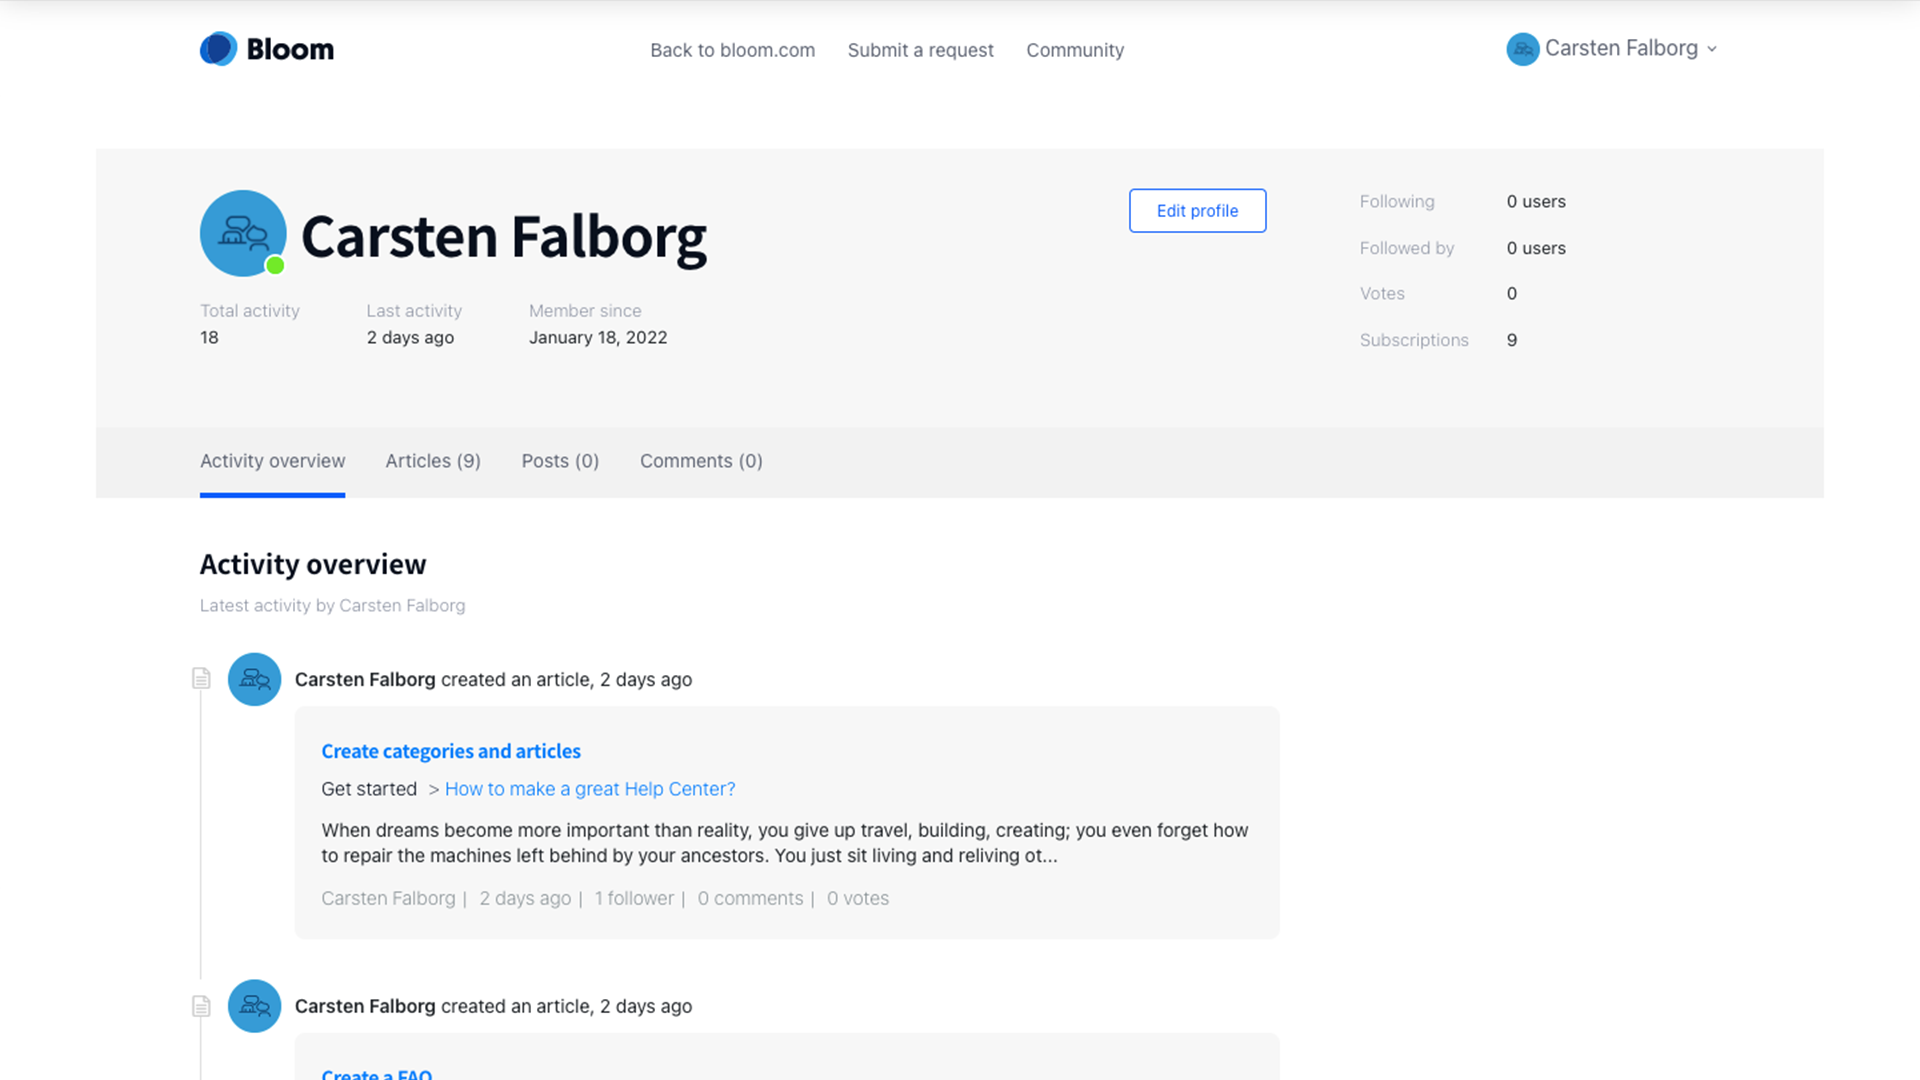Click the green online status dot
This screenshot has width=1920, height=1080.
tap(275, 265)
